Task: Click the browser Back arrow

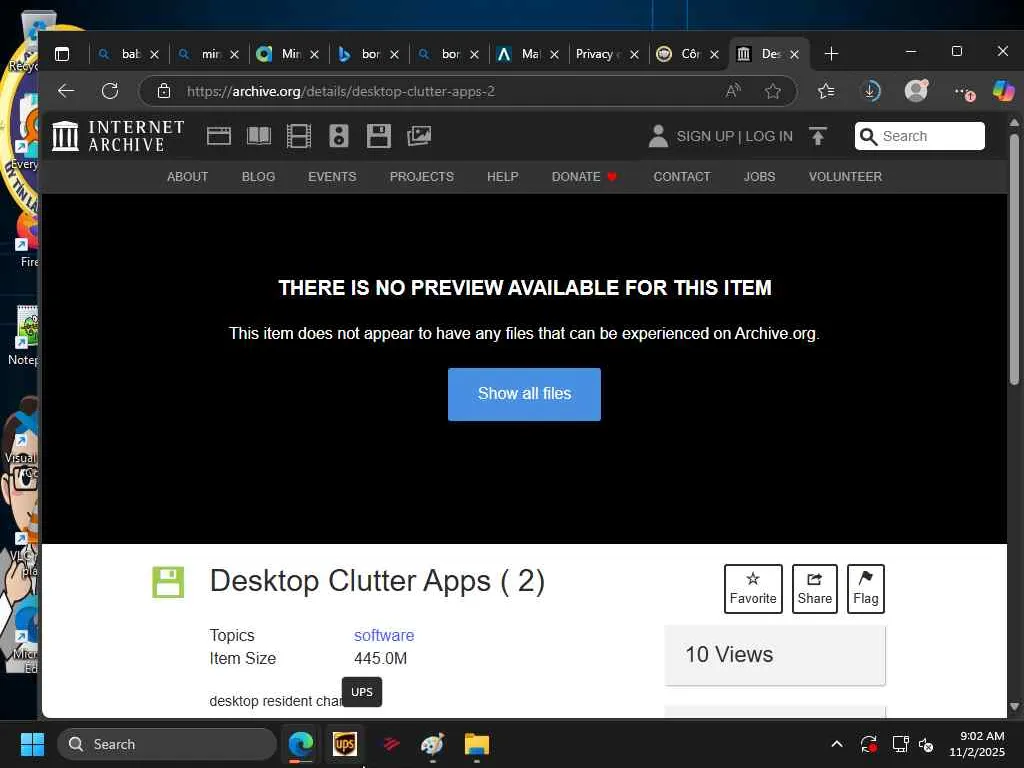Action: (67, 91)
